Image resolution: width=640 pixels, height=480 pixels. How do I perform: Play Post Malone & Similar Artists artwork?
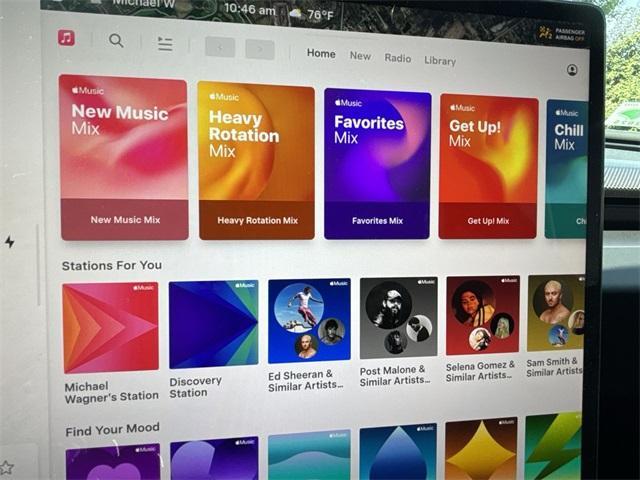tap(398, 318)
